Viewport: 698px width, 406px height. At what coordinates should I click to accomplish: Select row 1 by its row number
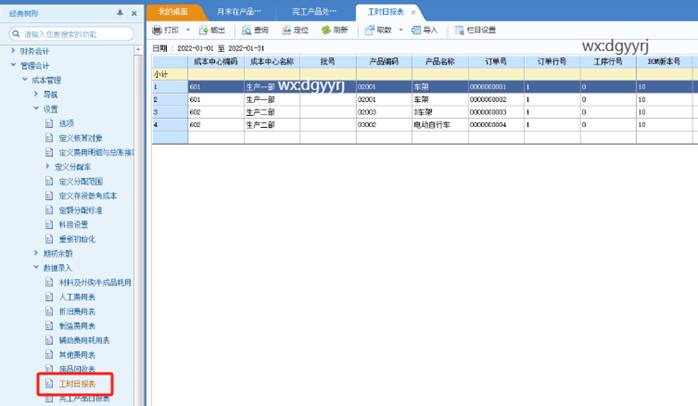coord(170,87)
